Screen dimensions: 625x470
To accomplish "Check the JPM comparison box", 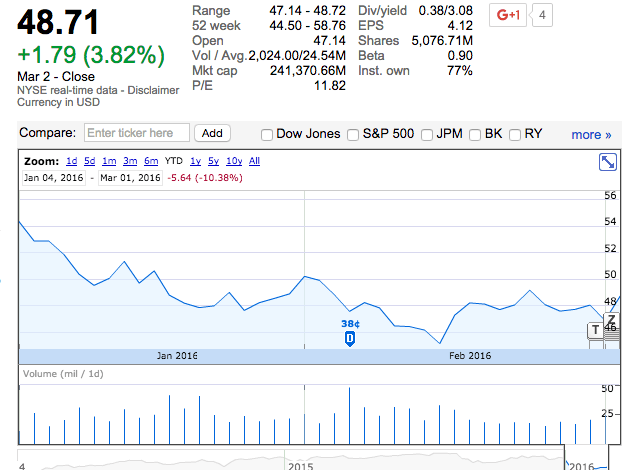I will click(427, 135).
